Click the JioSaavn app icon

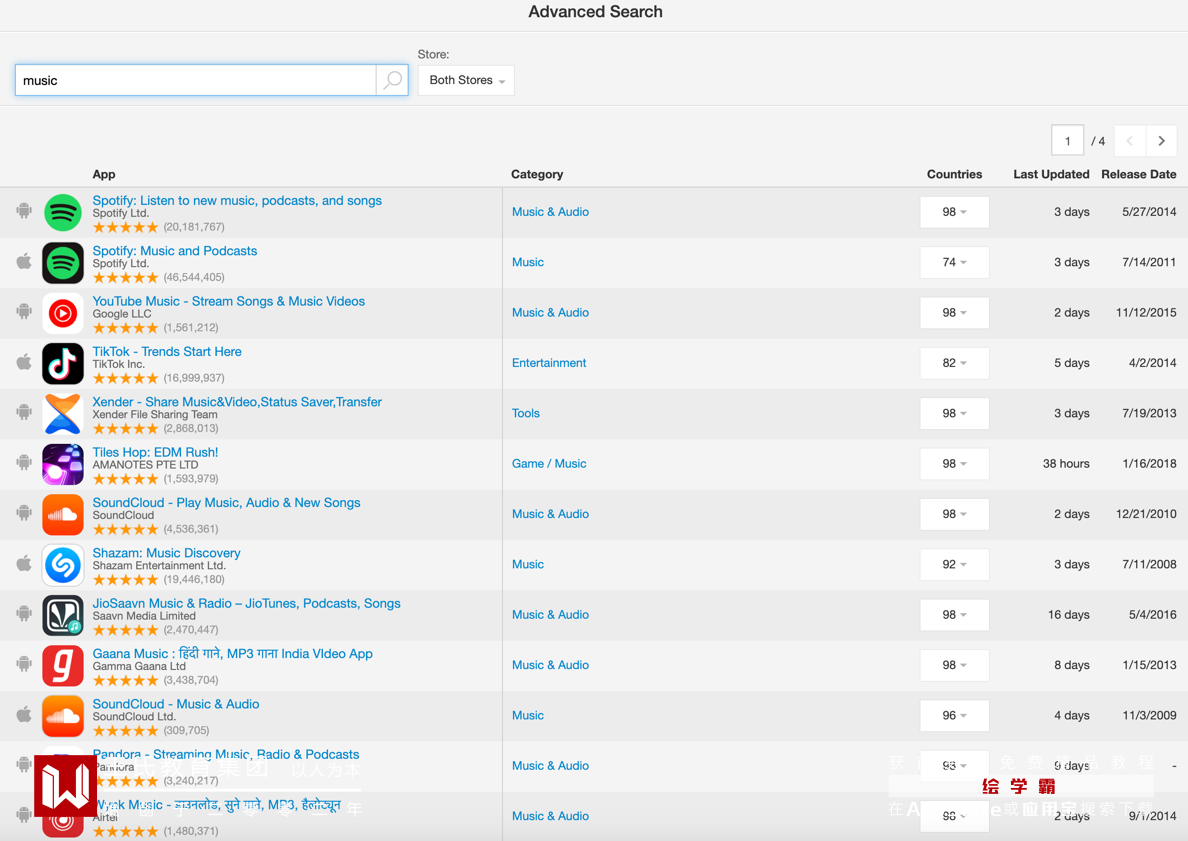(63, 615)
